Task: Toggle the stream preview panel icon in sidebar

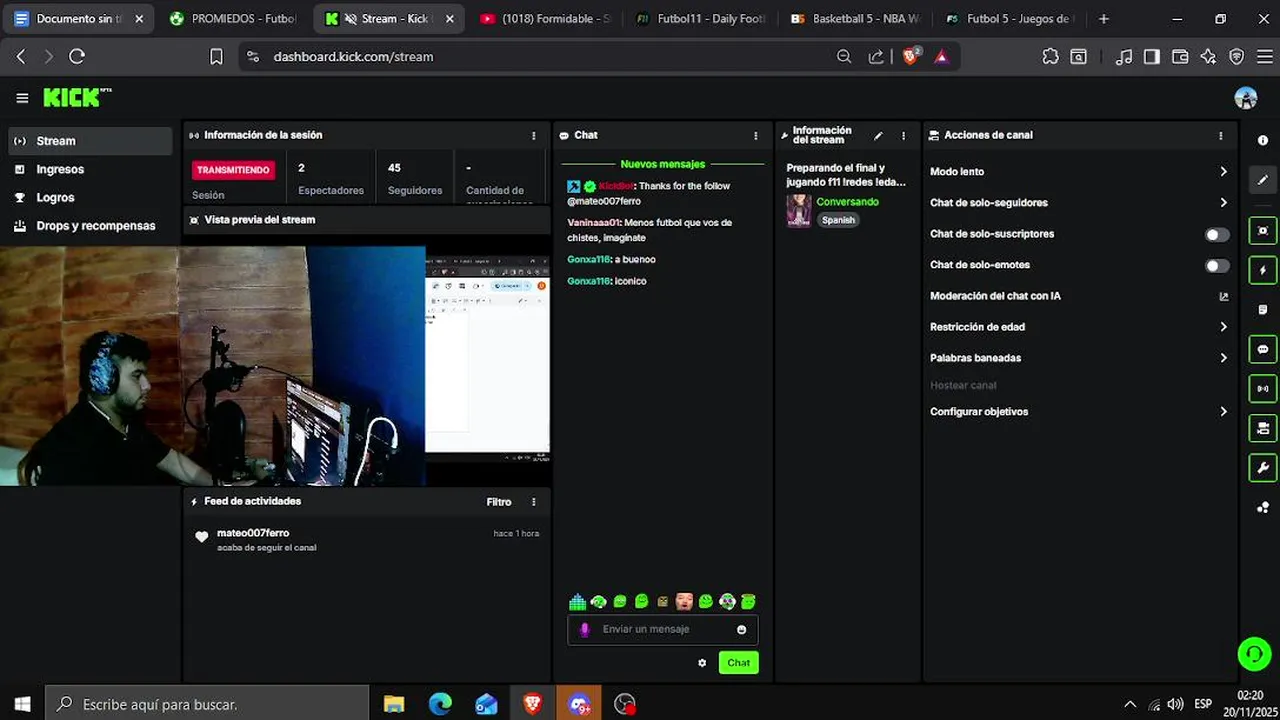Action: [1263, 231]
